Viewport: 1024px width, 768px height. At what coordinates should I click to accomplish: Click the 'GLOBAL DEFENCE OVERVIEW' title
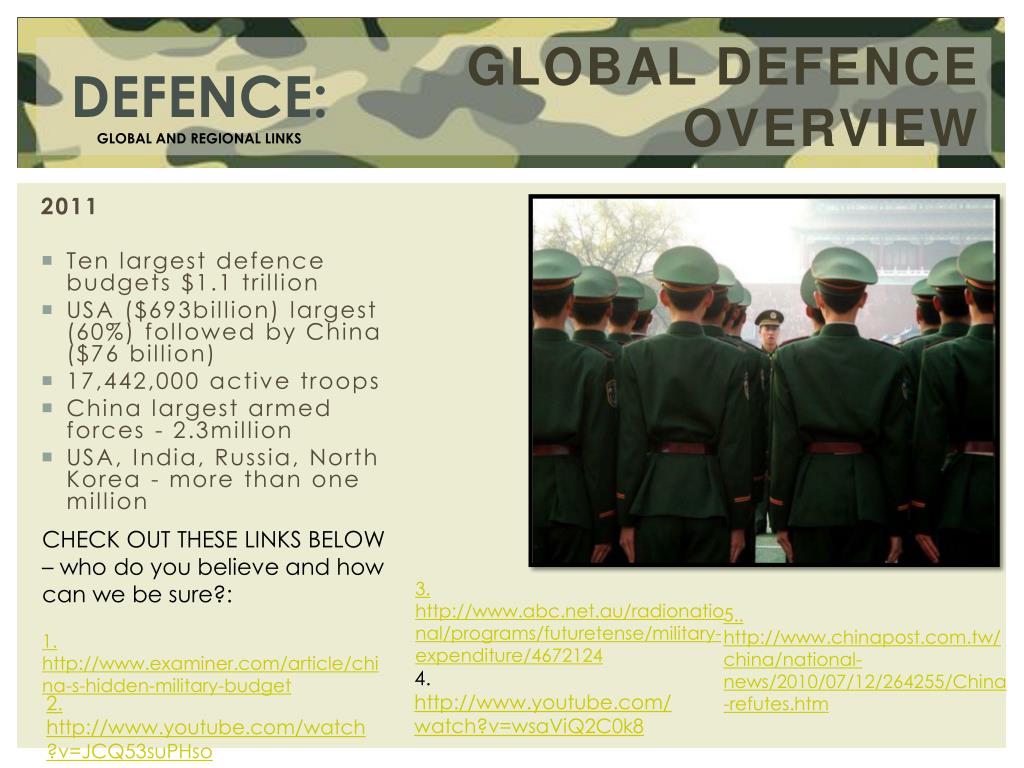[x=722, y=97]
